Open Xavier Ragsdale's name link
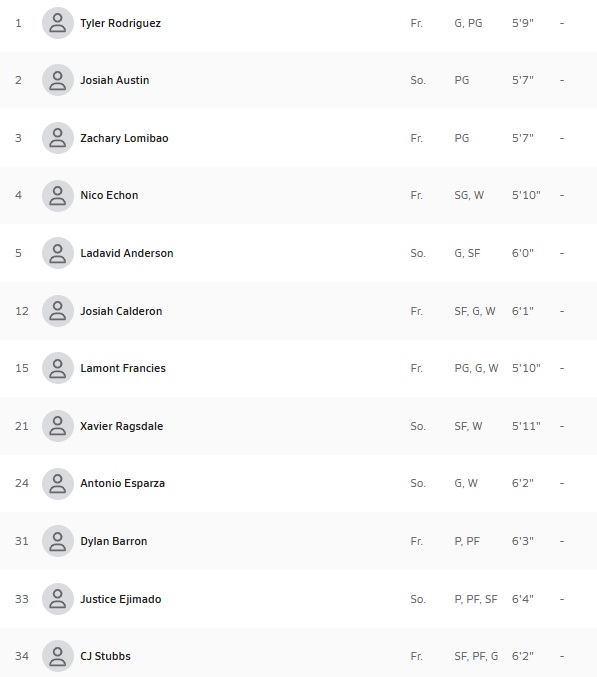 click(x=122, y=426)
